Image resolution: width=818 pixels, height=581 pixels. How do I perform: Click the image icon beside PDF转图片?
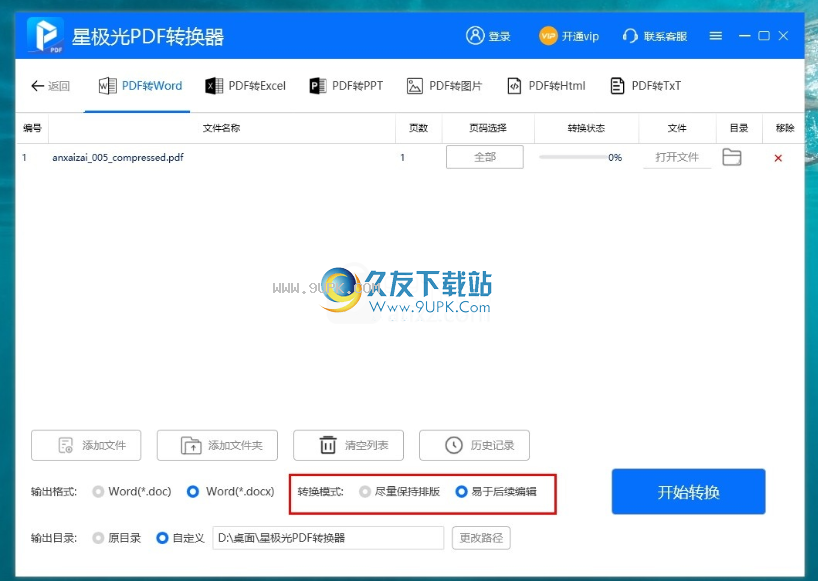(415, 86)
